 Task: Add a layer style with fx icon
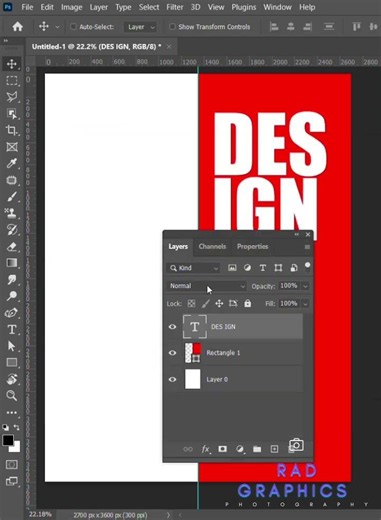coord(205,449)
